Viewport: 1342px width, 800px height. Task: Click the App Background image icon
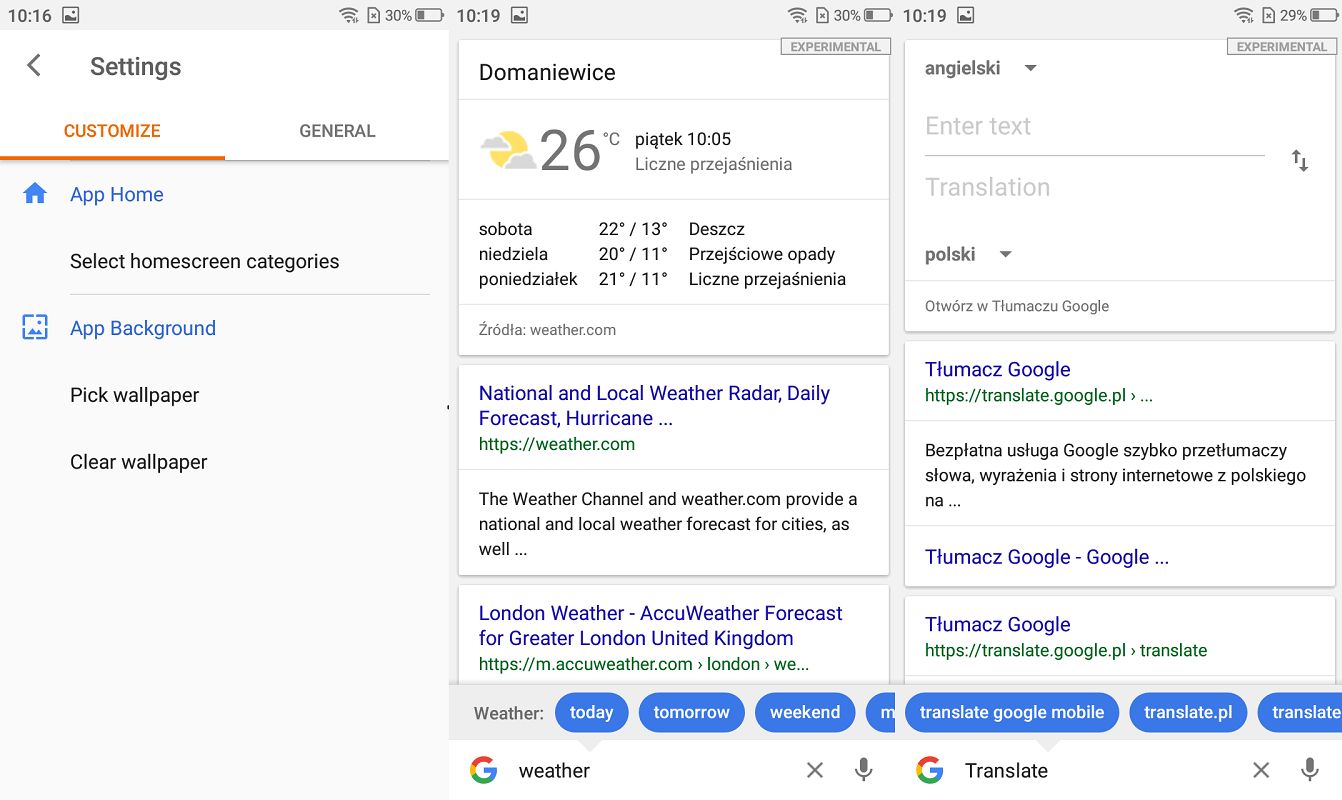point(35,327)
